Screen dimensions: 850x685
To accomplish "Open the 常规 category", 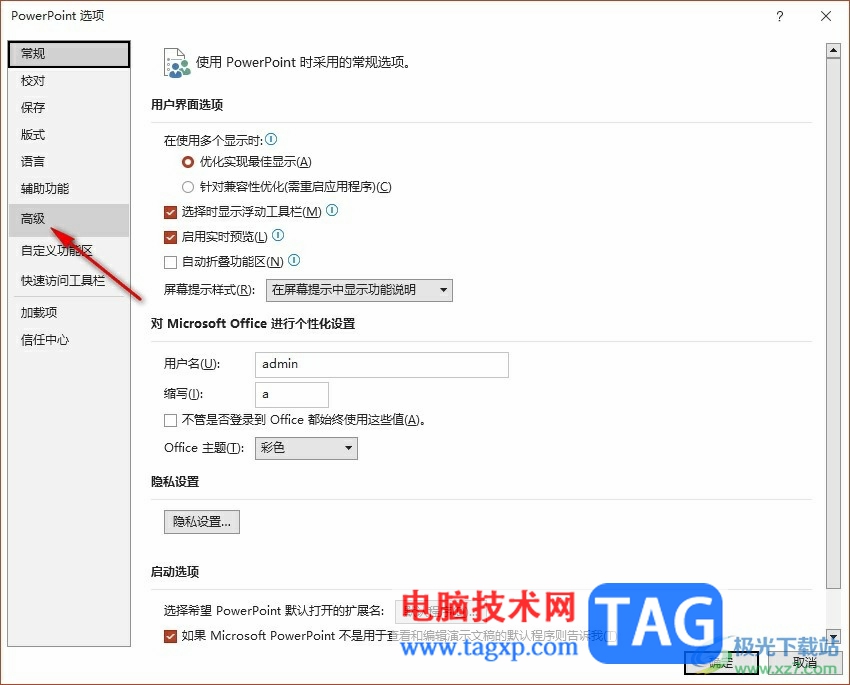I will pyautogui.click(x=69, y=54).
